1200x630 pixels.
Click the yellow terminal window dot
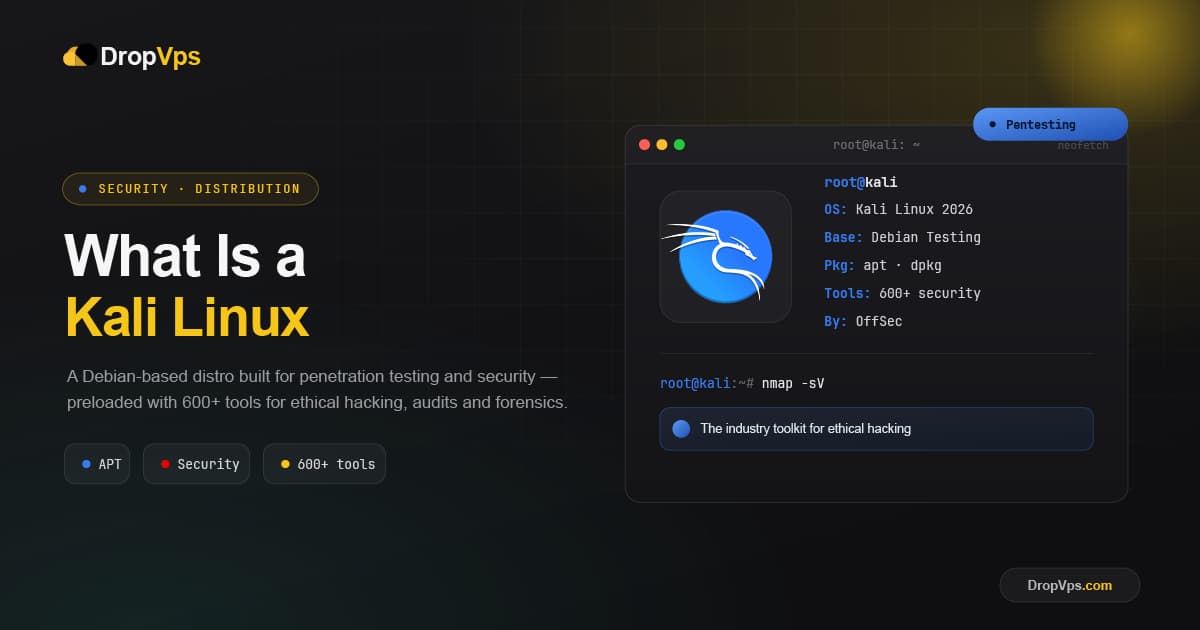(662, 145)
